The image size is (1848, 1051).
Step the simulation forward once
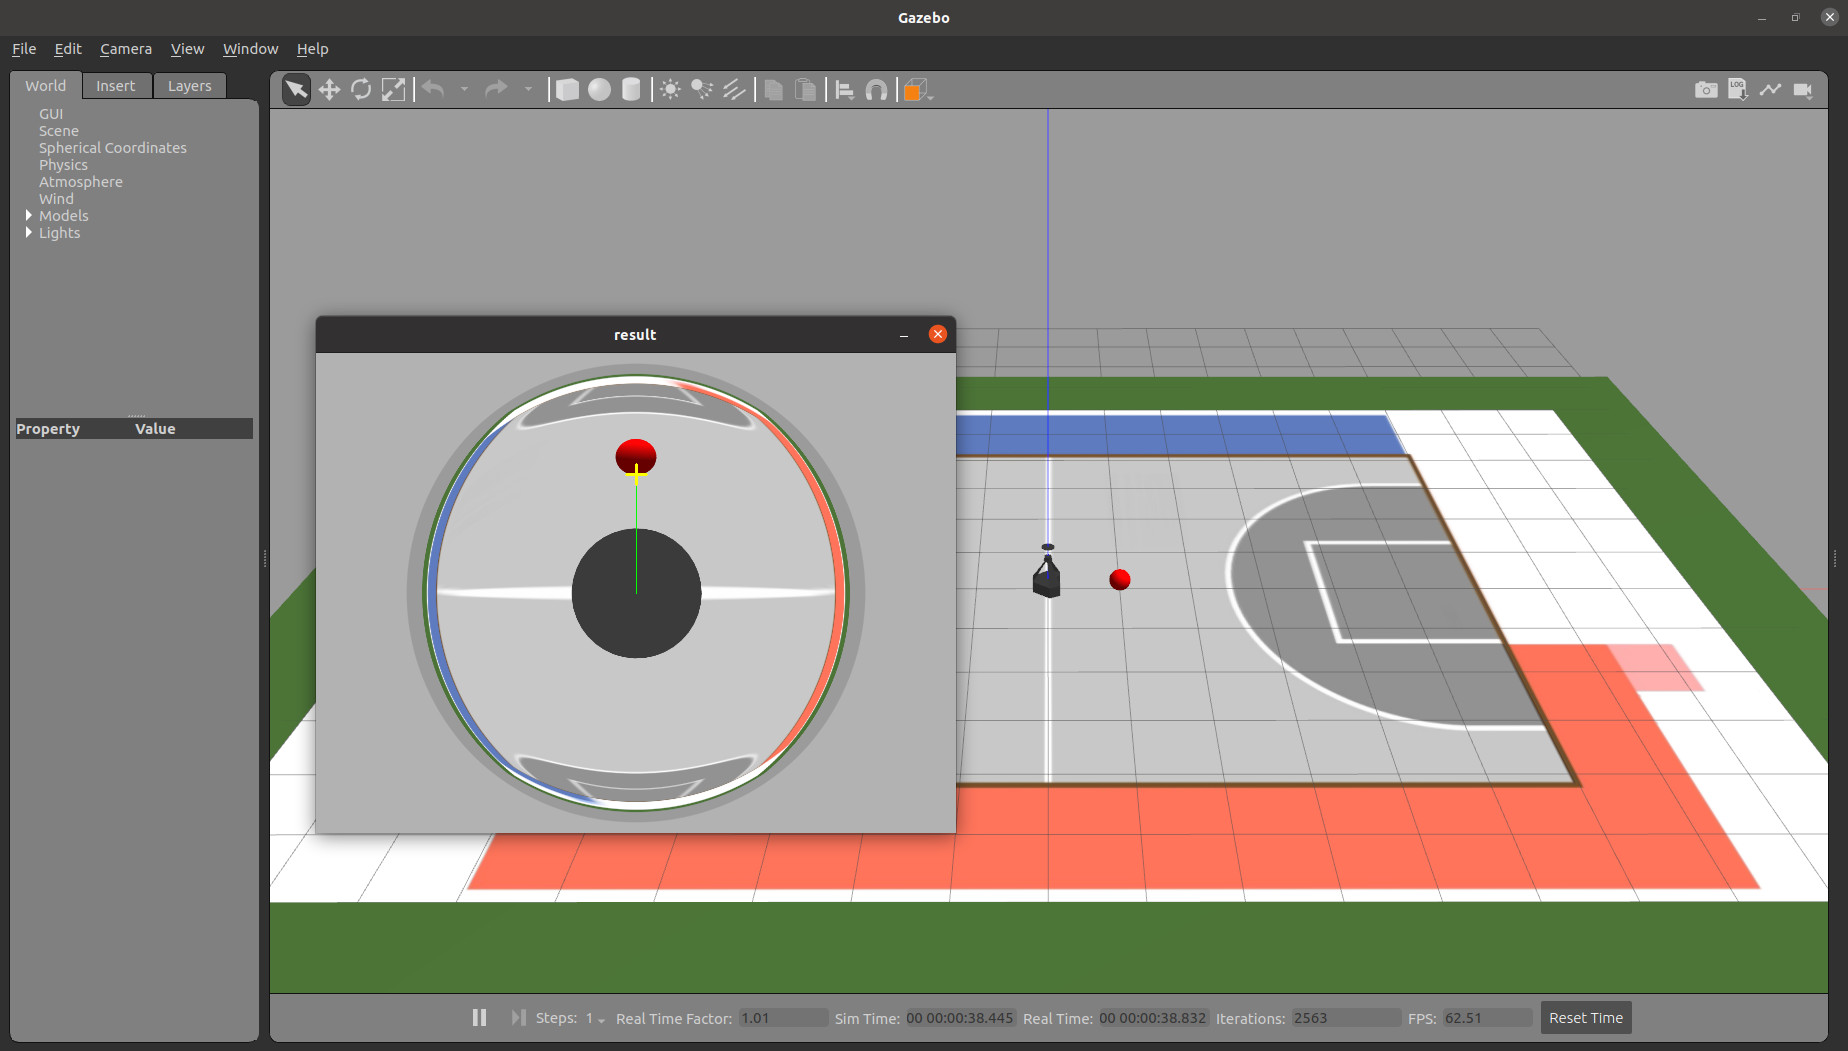(x=518, y=1017)
